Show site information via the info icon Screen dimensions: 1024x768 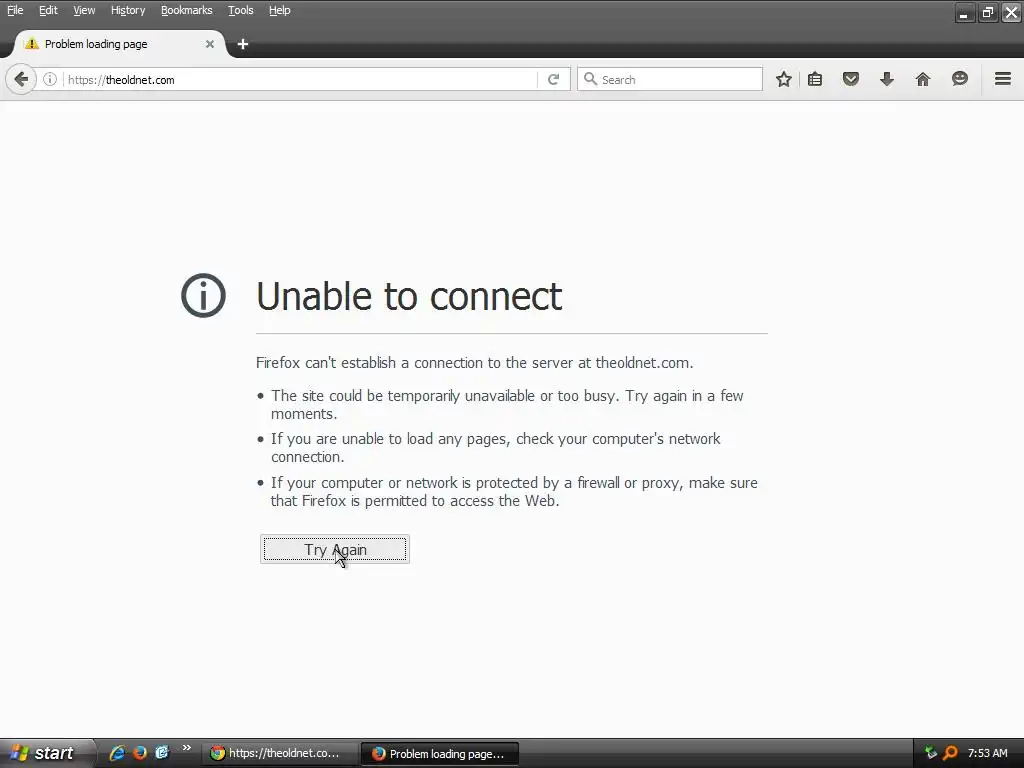(50, 80)
